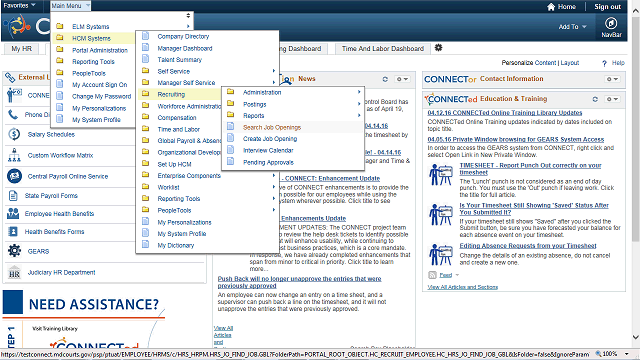Screen dimensions: 640x360
Task: Click the Company Directory page icon
Action: [x=145, y=36]
